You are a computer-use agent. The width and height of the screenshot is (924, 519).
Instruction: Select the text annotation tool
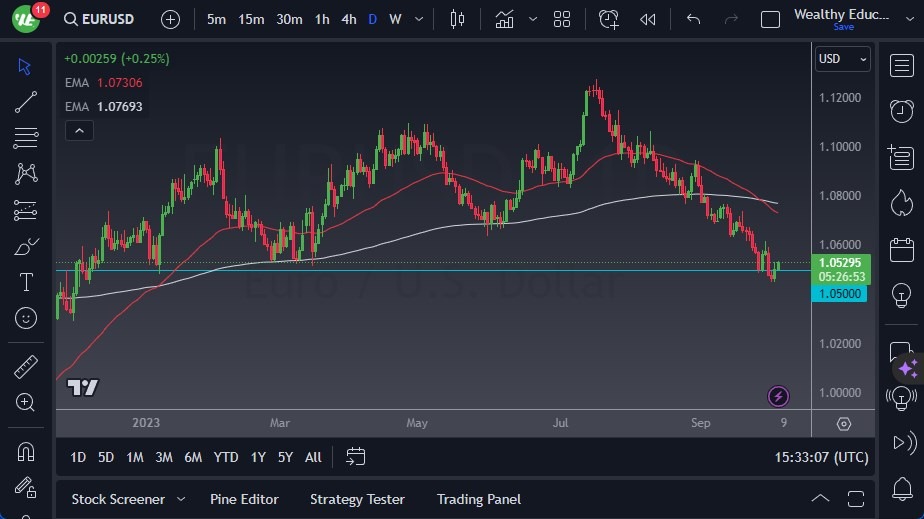[26, 282]
